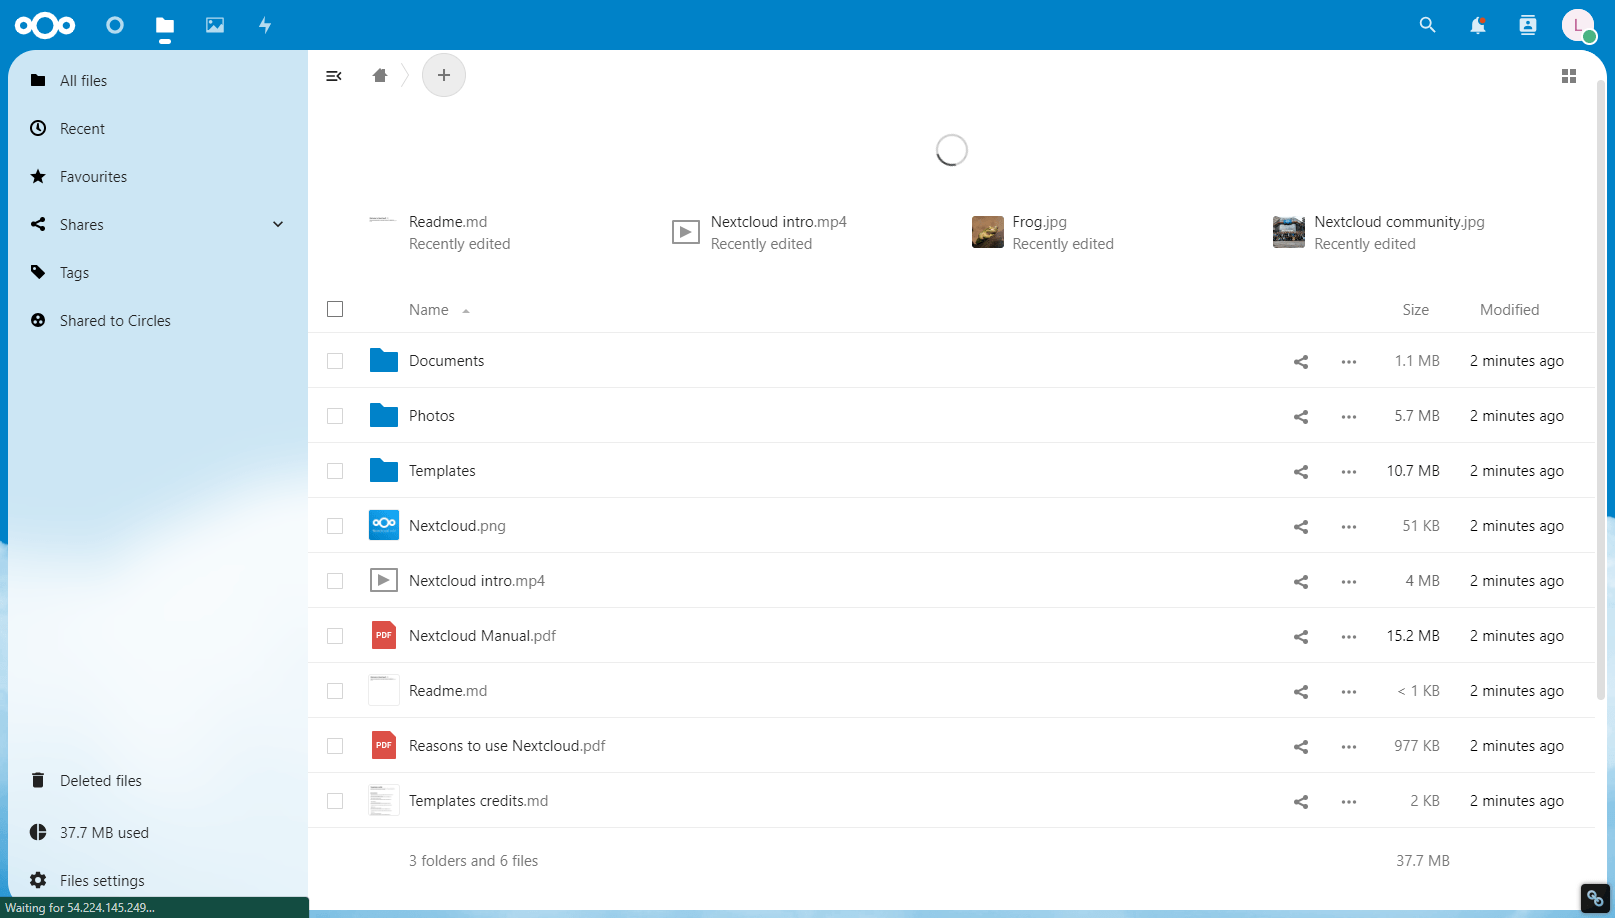This screenshot has height=918, width=1615.
Task: Open the Photos folder name link
Action: pos(432,416)
